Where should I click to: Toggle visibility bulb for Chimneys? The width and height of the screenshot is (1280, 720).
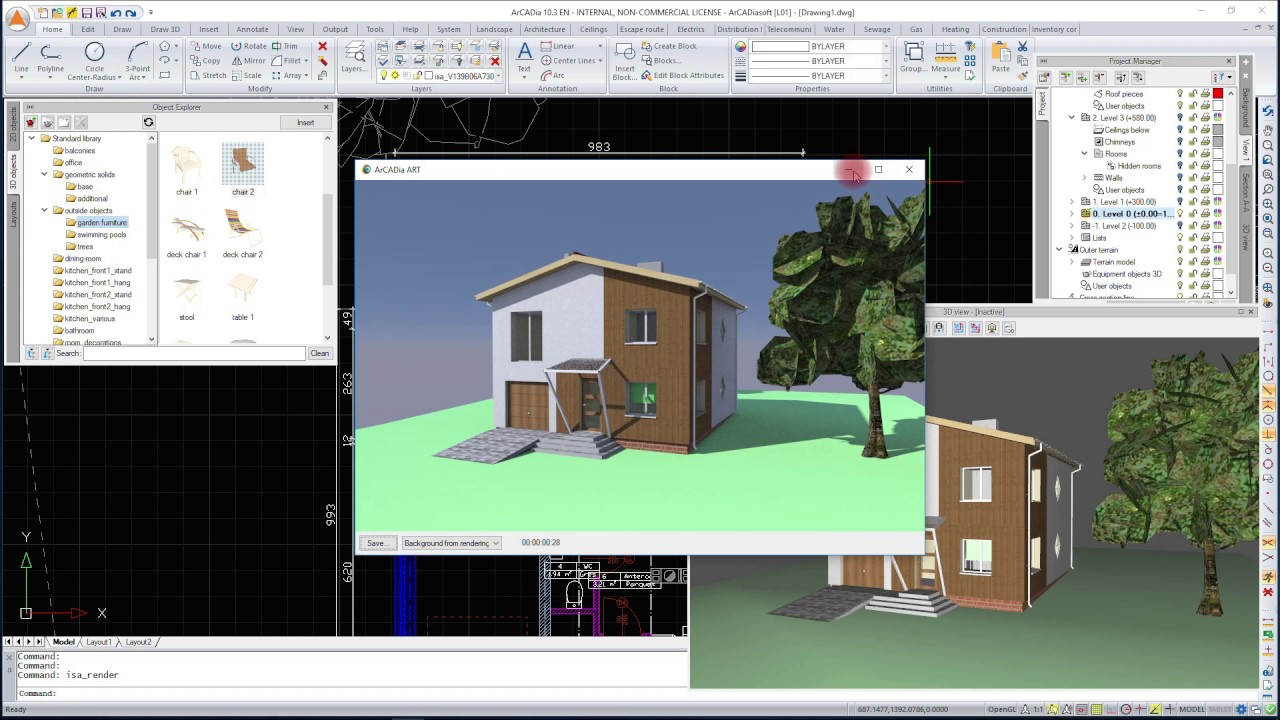1180,142
